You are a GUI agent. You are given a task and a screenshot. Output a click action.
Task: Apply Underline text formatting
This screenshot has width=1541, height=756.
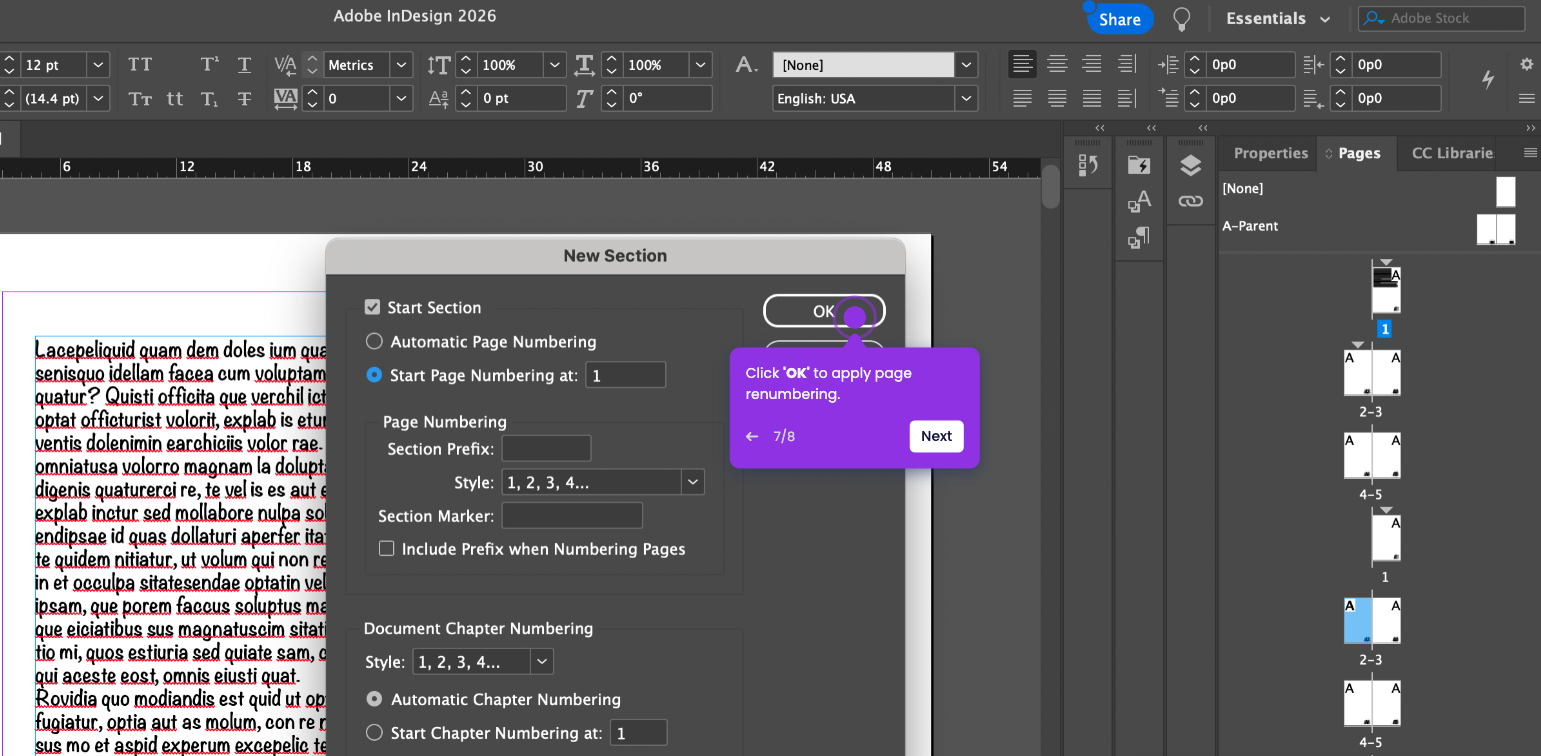[244, 65]
